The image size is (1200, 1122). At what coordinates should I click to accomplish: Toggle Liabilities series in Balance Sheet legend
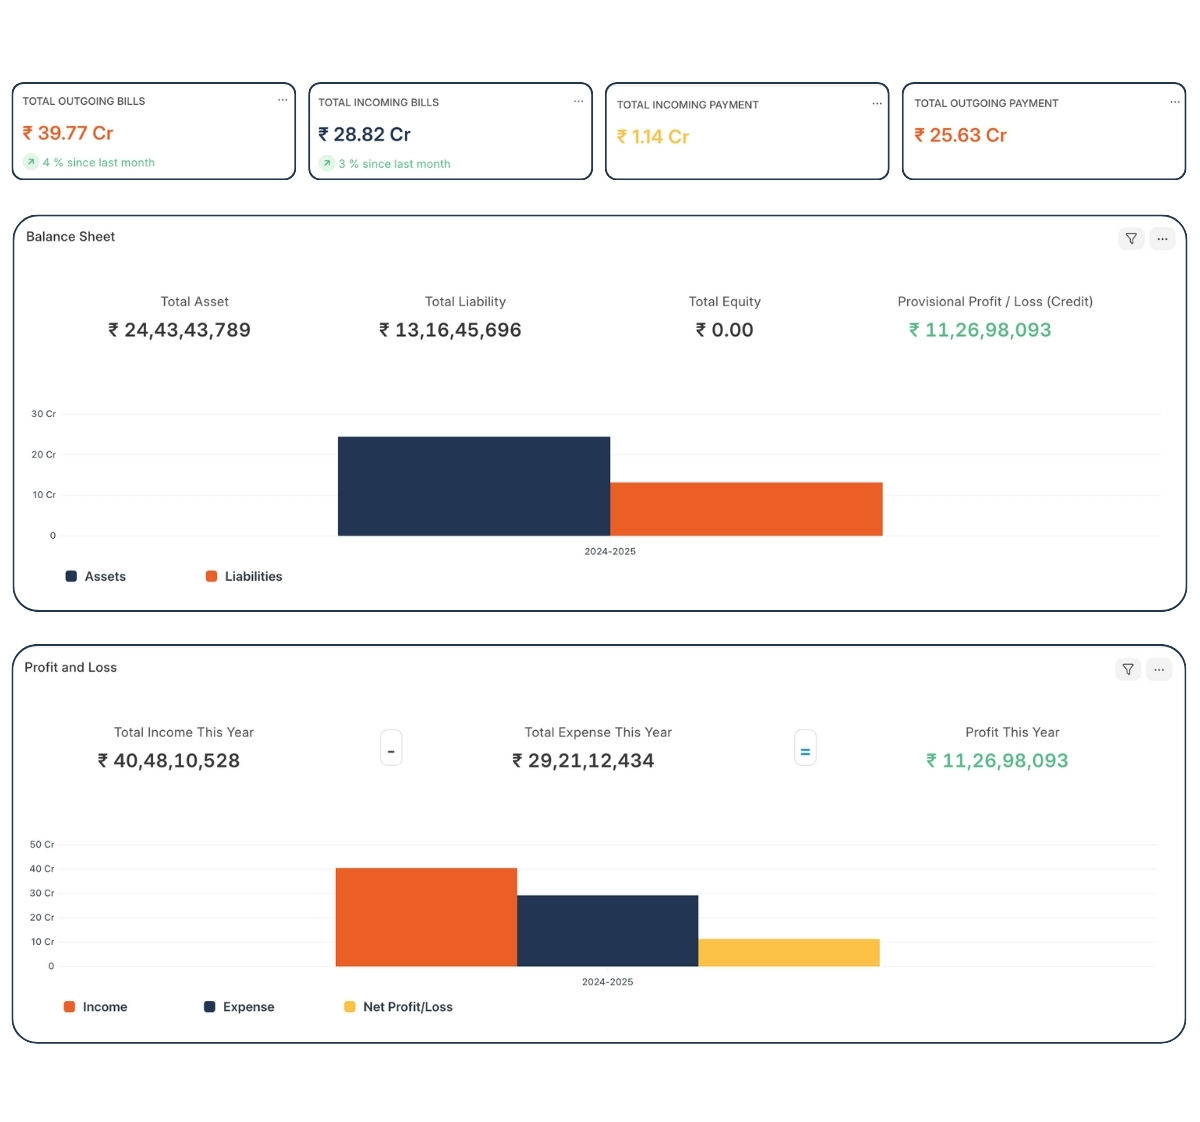click(244, 577)
